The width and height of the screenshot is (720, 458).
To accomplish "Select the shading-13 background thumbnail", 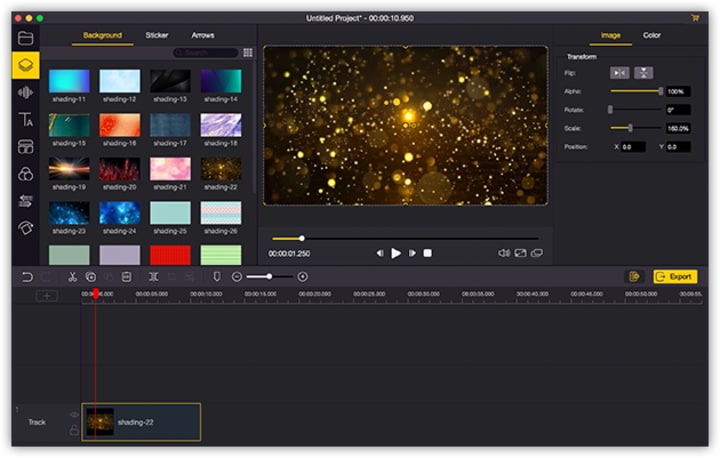I will tap(170, 81).
